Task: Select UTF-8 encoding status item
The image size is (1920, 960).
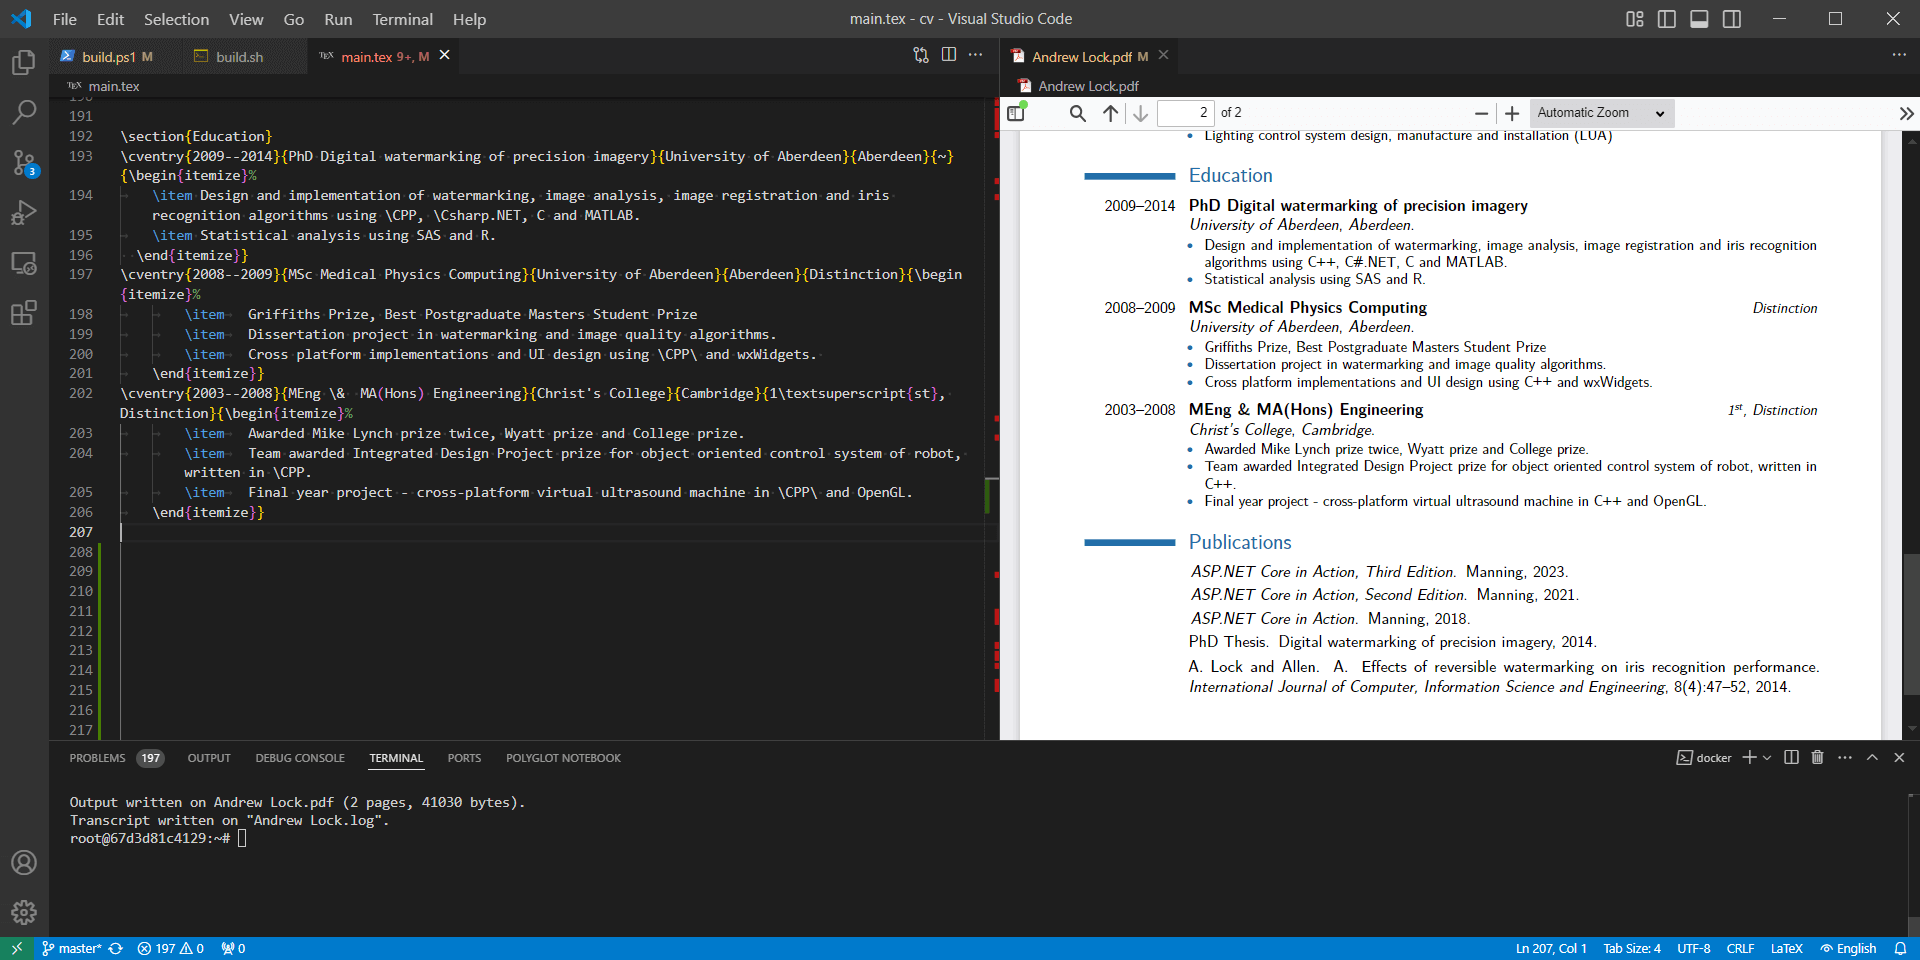Action: (x=1694, y=948)
